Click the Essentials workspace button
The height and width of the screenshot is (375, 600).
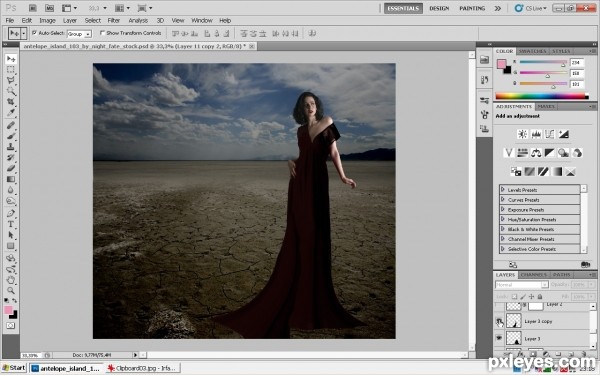point(403,8)
